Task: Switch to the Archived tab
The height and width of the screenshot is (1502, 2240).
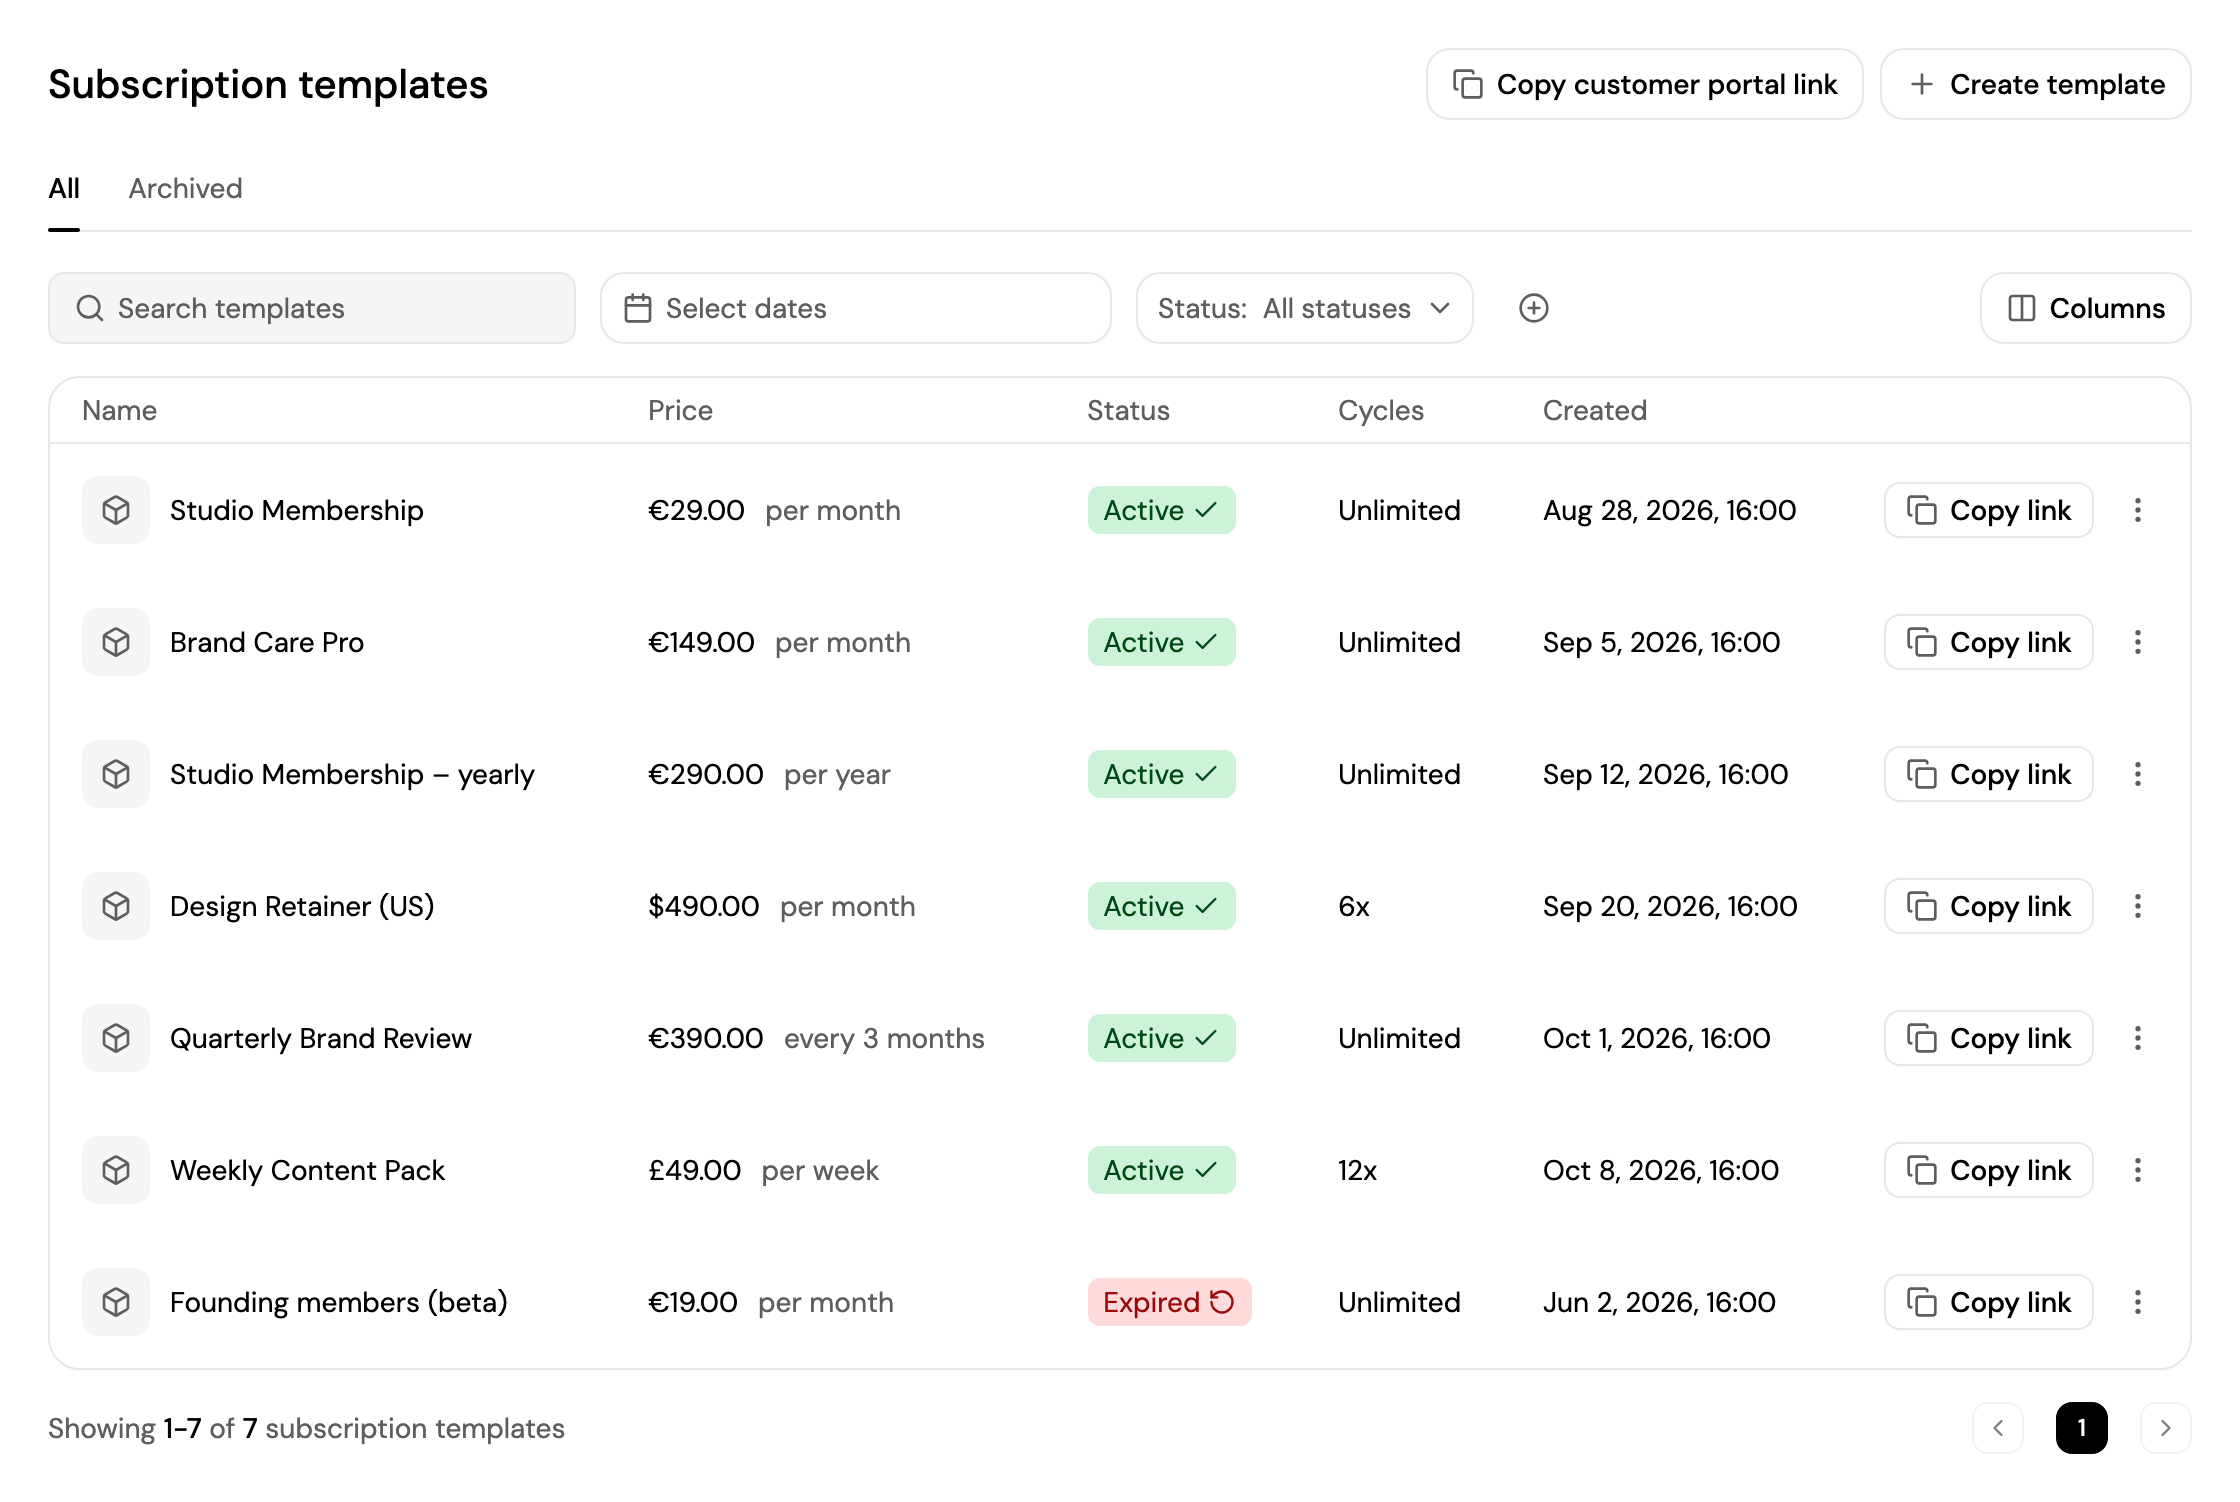Action: [185, 189]
